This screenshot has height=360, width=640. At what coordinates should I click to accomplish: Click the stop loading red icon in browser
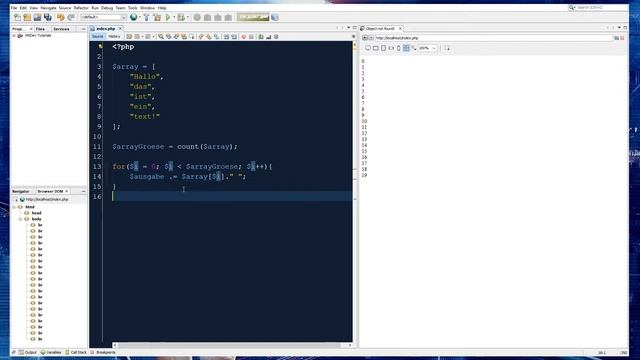pos(622,38)
